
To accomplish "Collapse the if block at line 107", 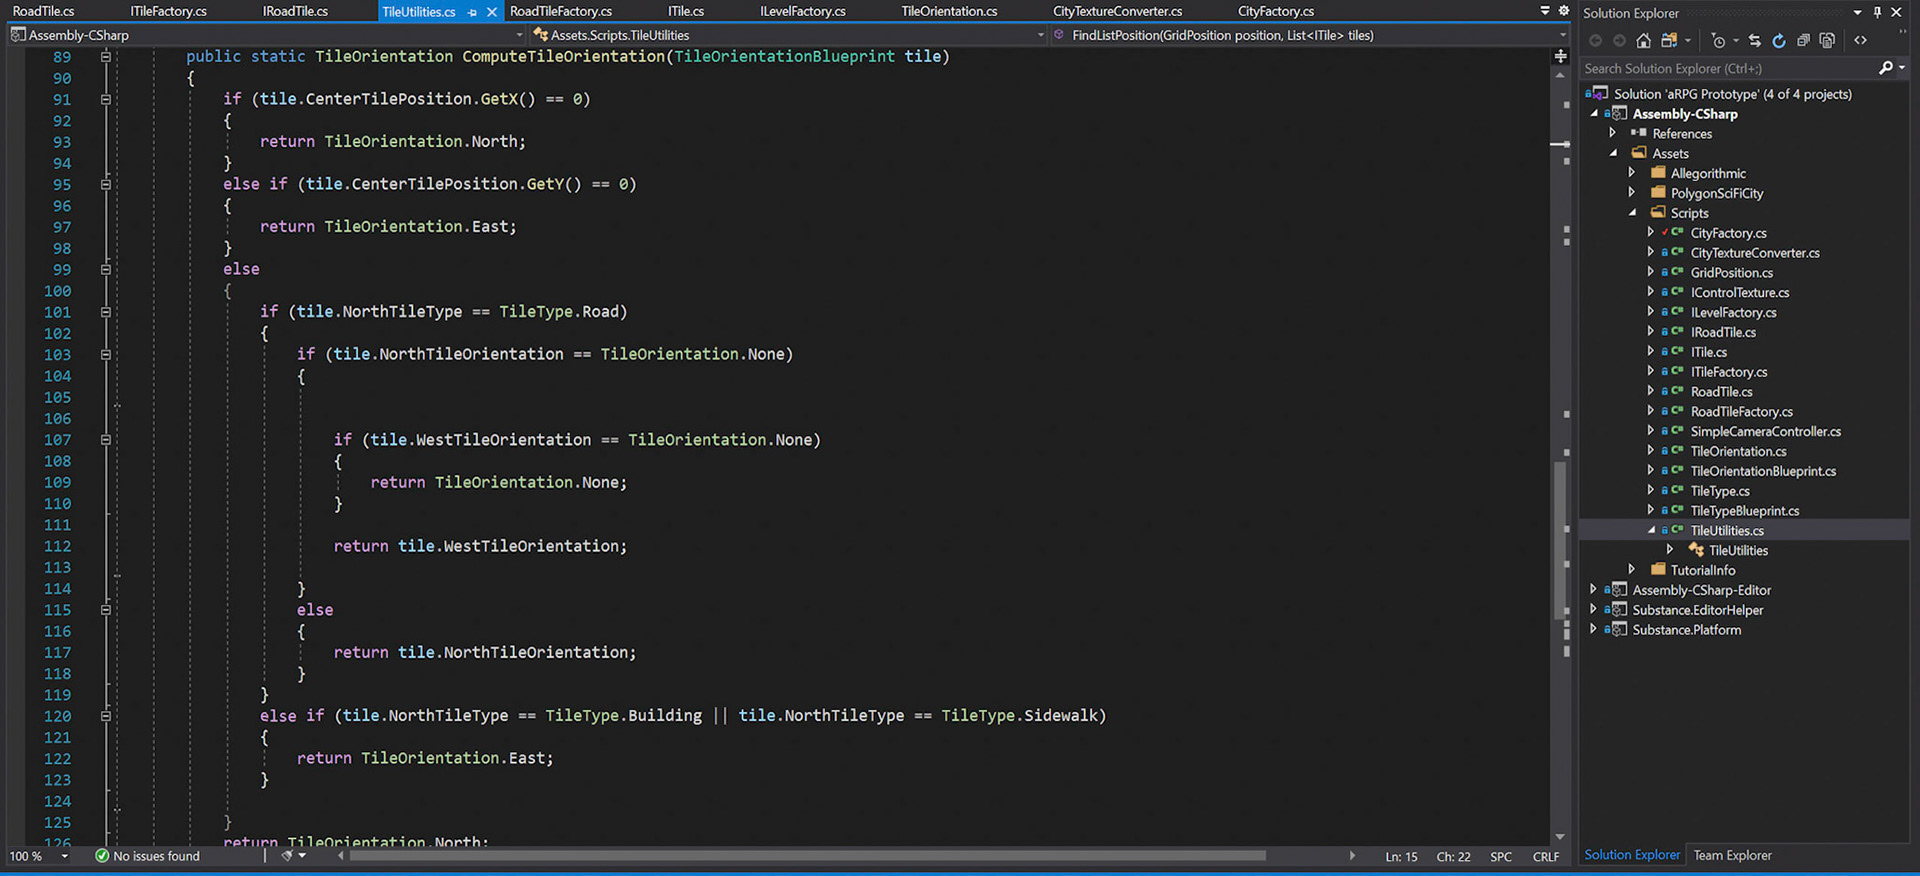I will click(105, 440).
